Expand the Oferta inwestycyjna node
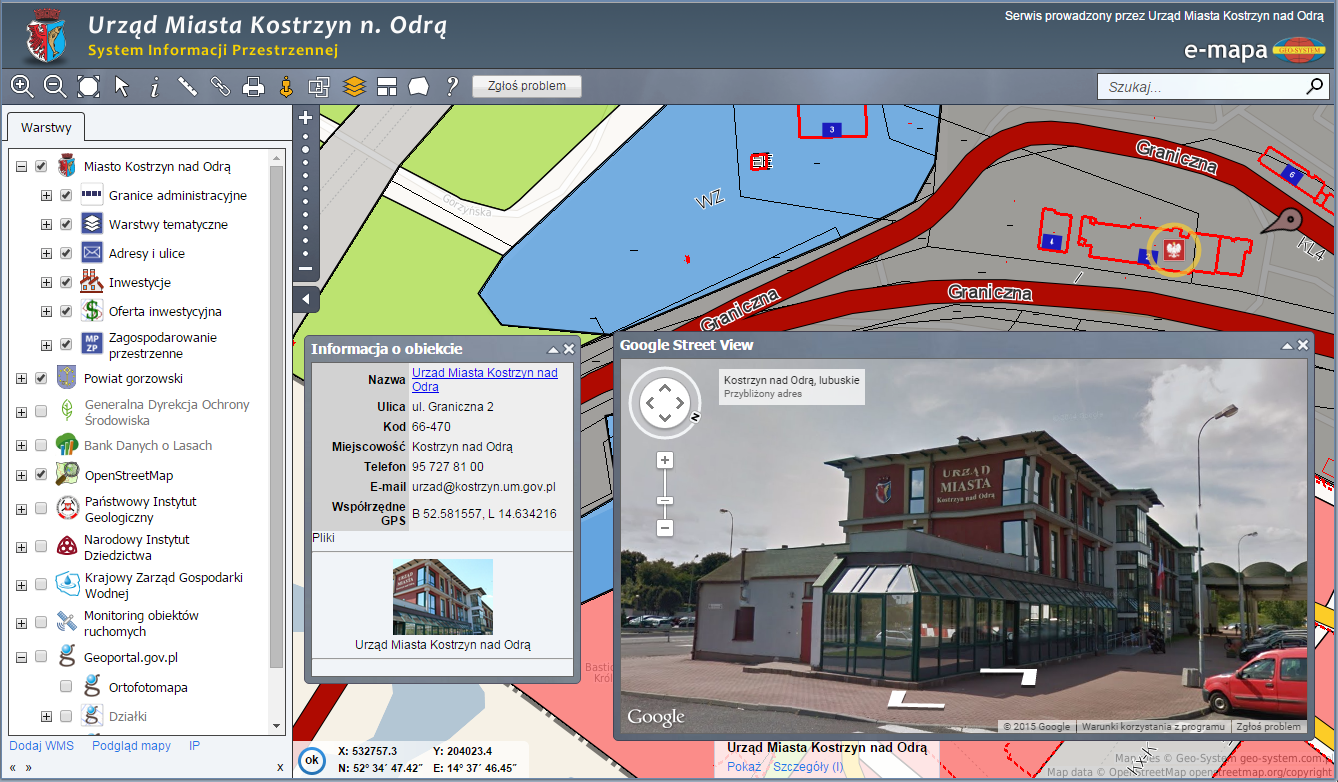This screenshot has height=782, width=1338. coord(46,312)
